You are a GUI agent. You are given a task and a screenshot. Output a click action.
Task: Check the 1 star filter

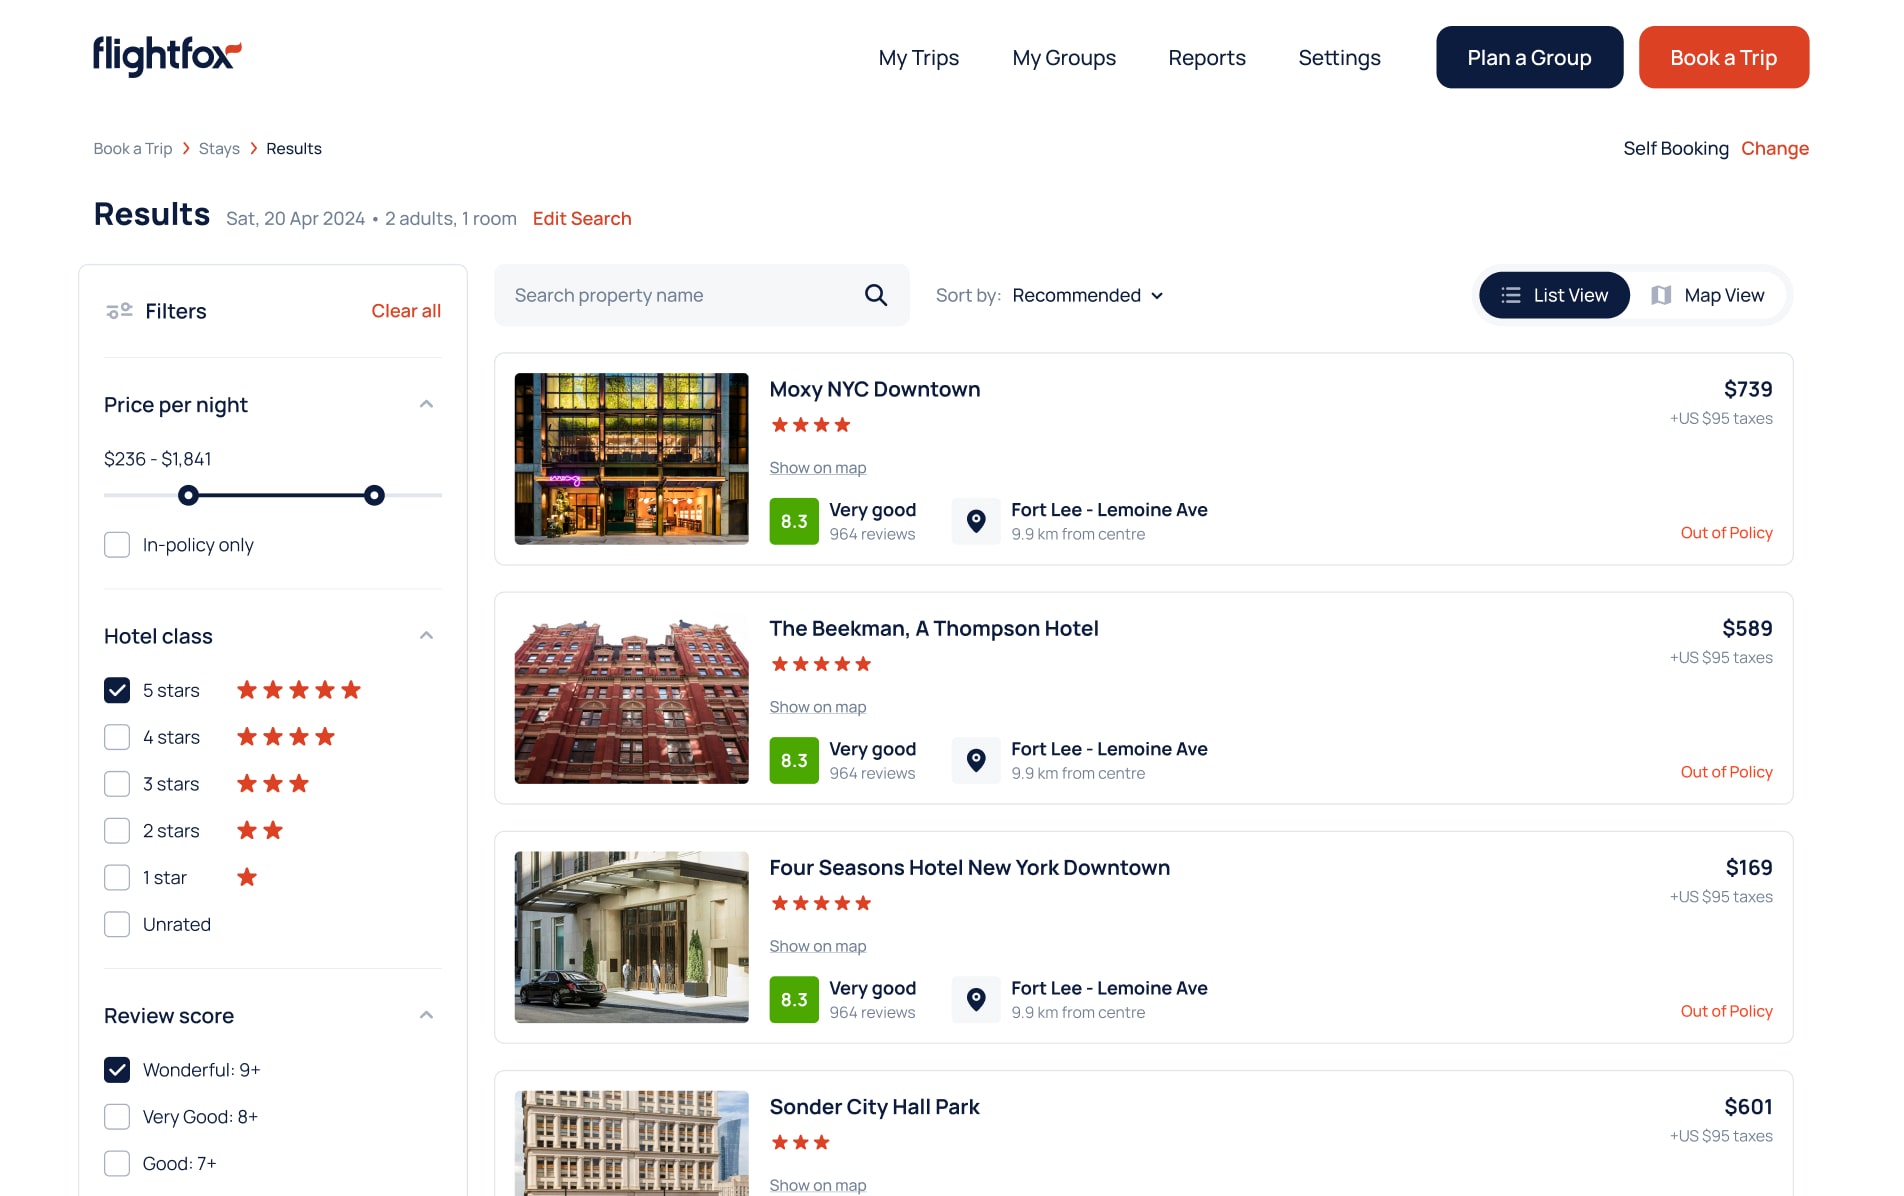(x=117, y=878)
